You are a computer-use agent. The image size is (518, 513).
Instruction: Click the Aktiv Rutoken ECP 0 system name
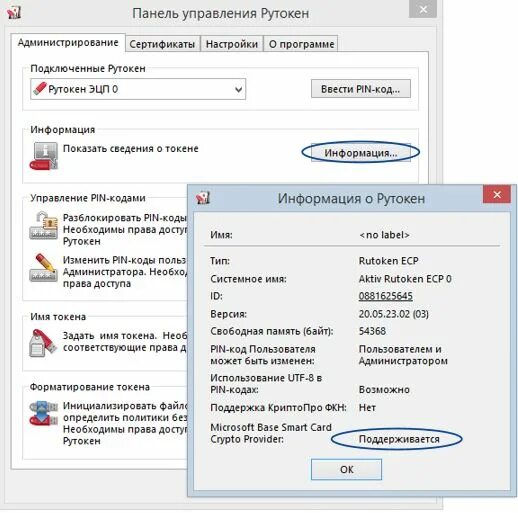click(405, 279)
